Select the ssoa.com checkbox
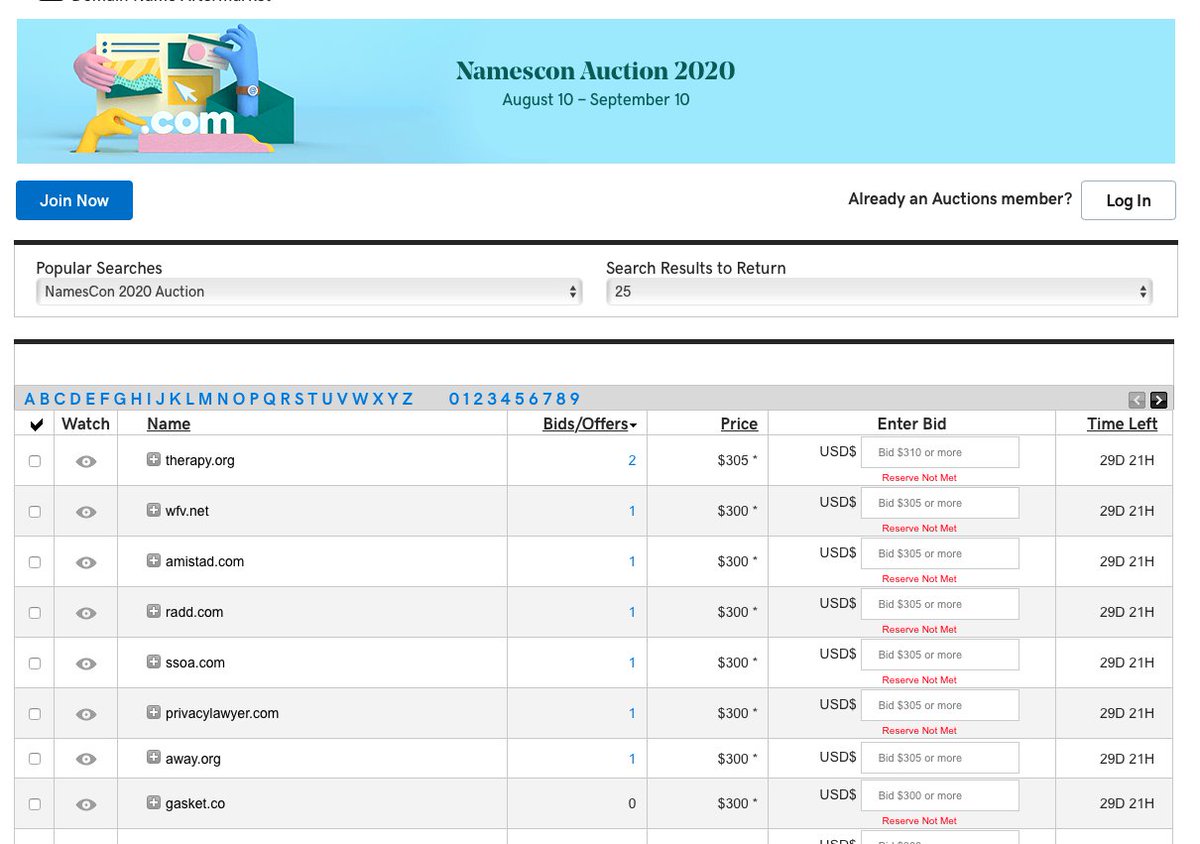 tap(35, 663)
